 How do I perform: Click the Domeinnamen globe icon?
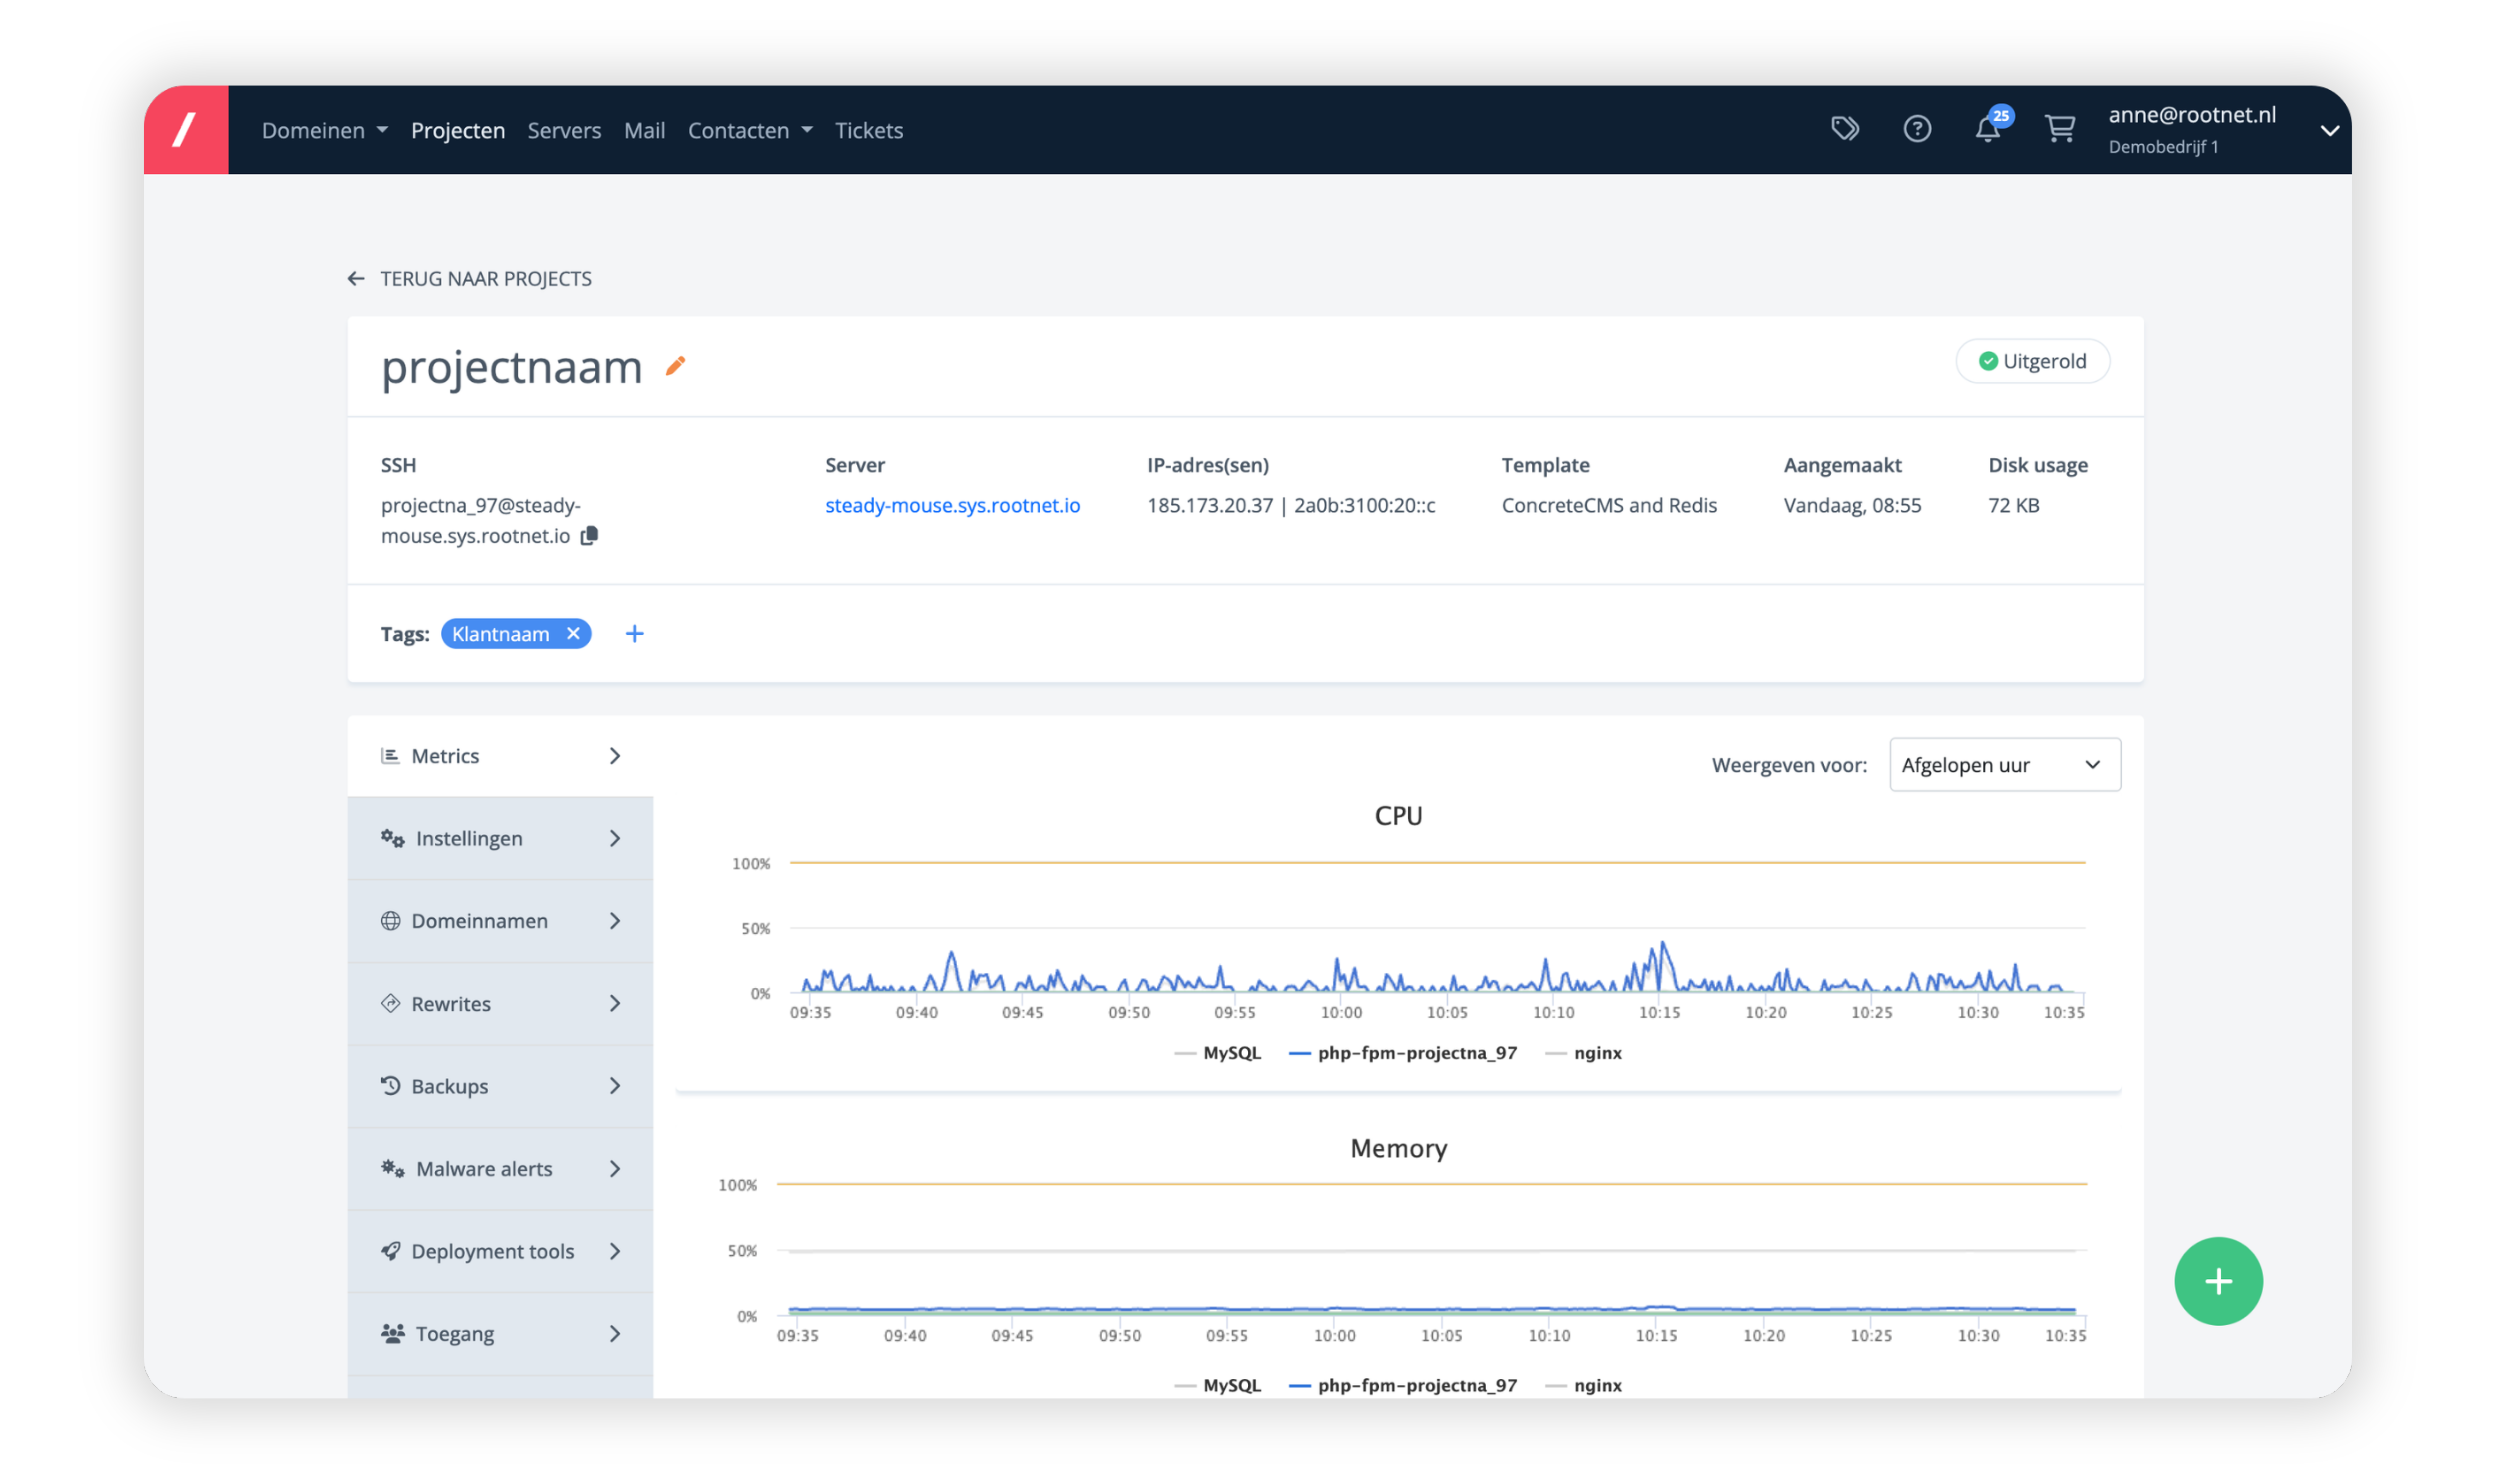[x=391, y=920]
